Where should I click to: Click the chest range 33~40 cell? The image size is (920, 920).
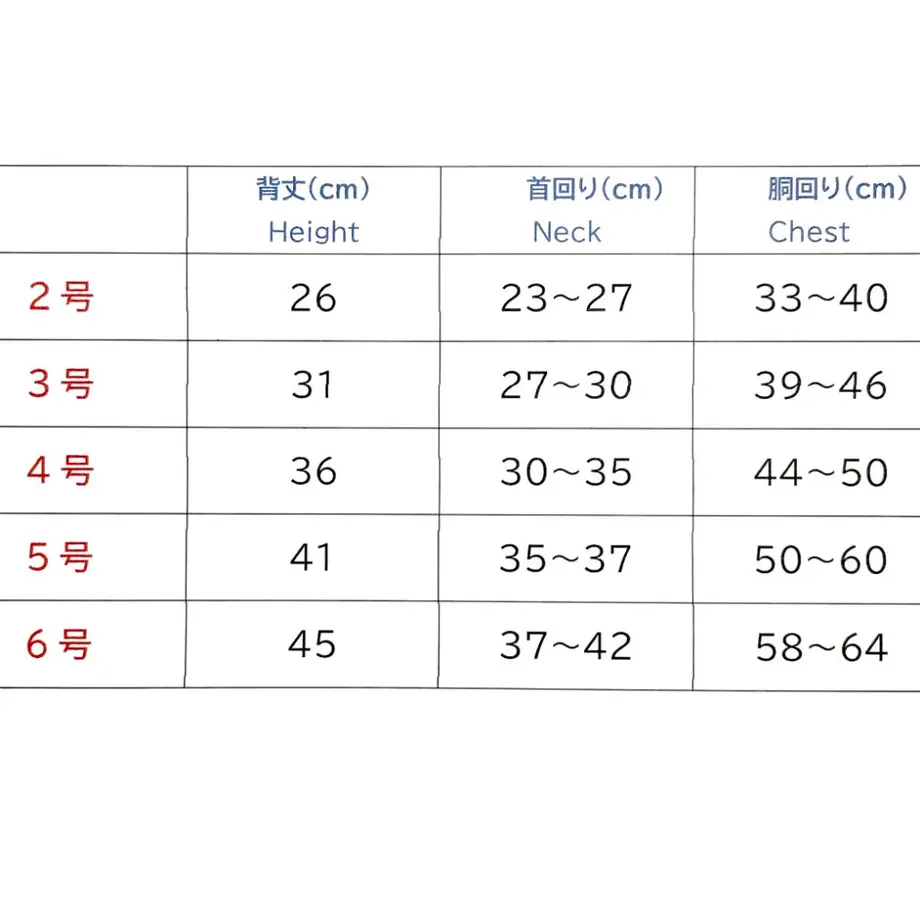coord(821,298)
